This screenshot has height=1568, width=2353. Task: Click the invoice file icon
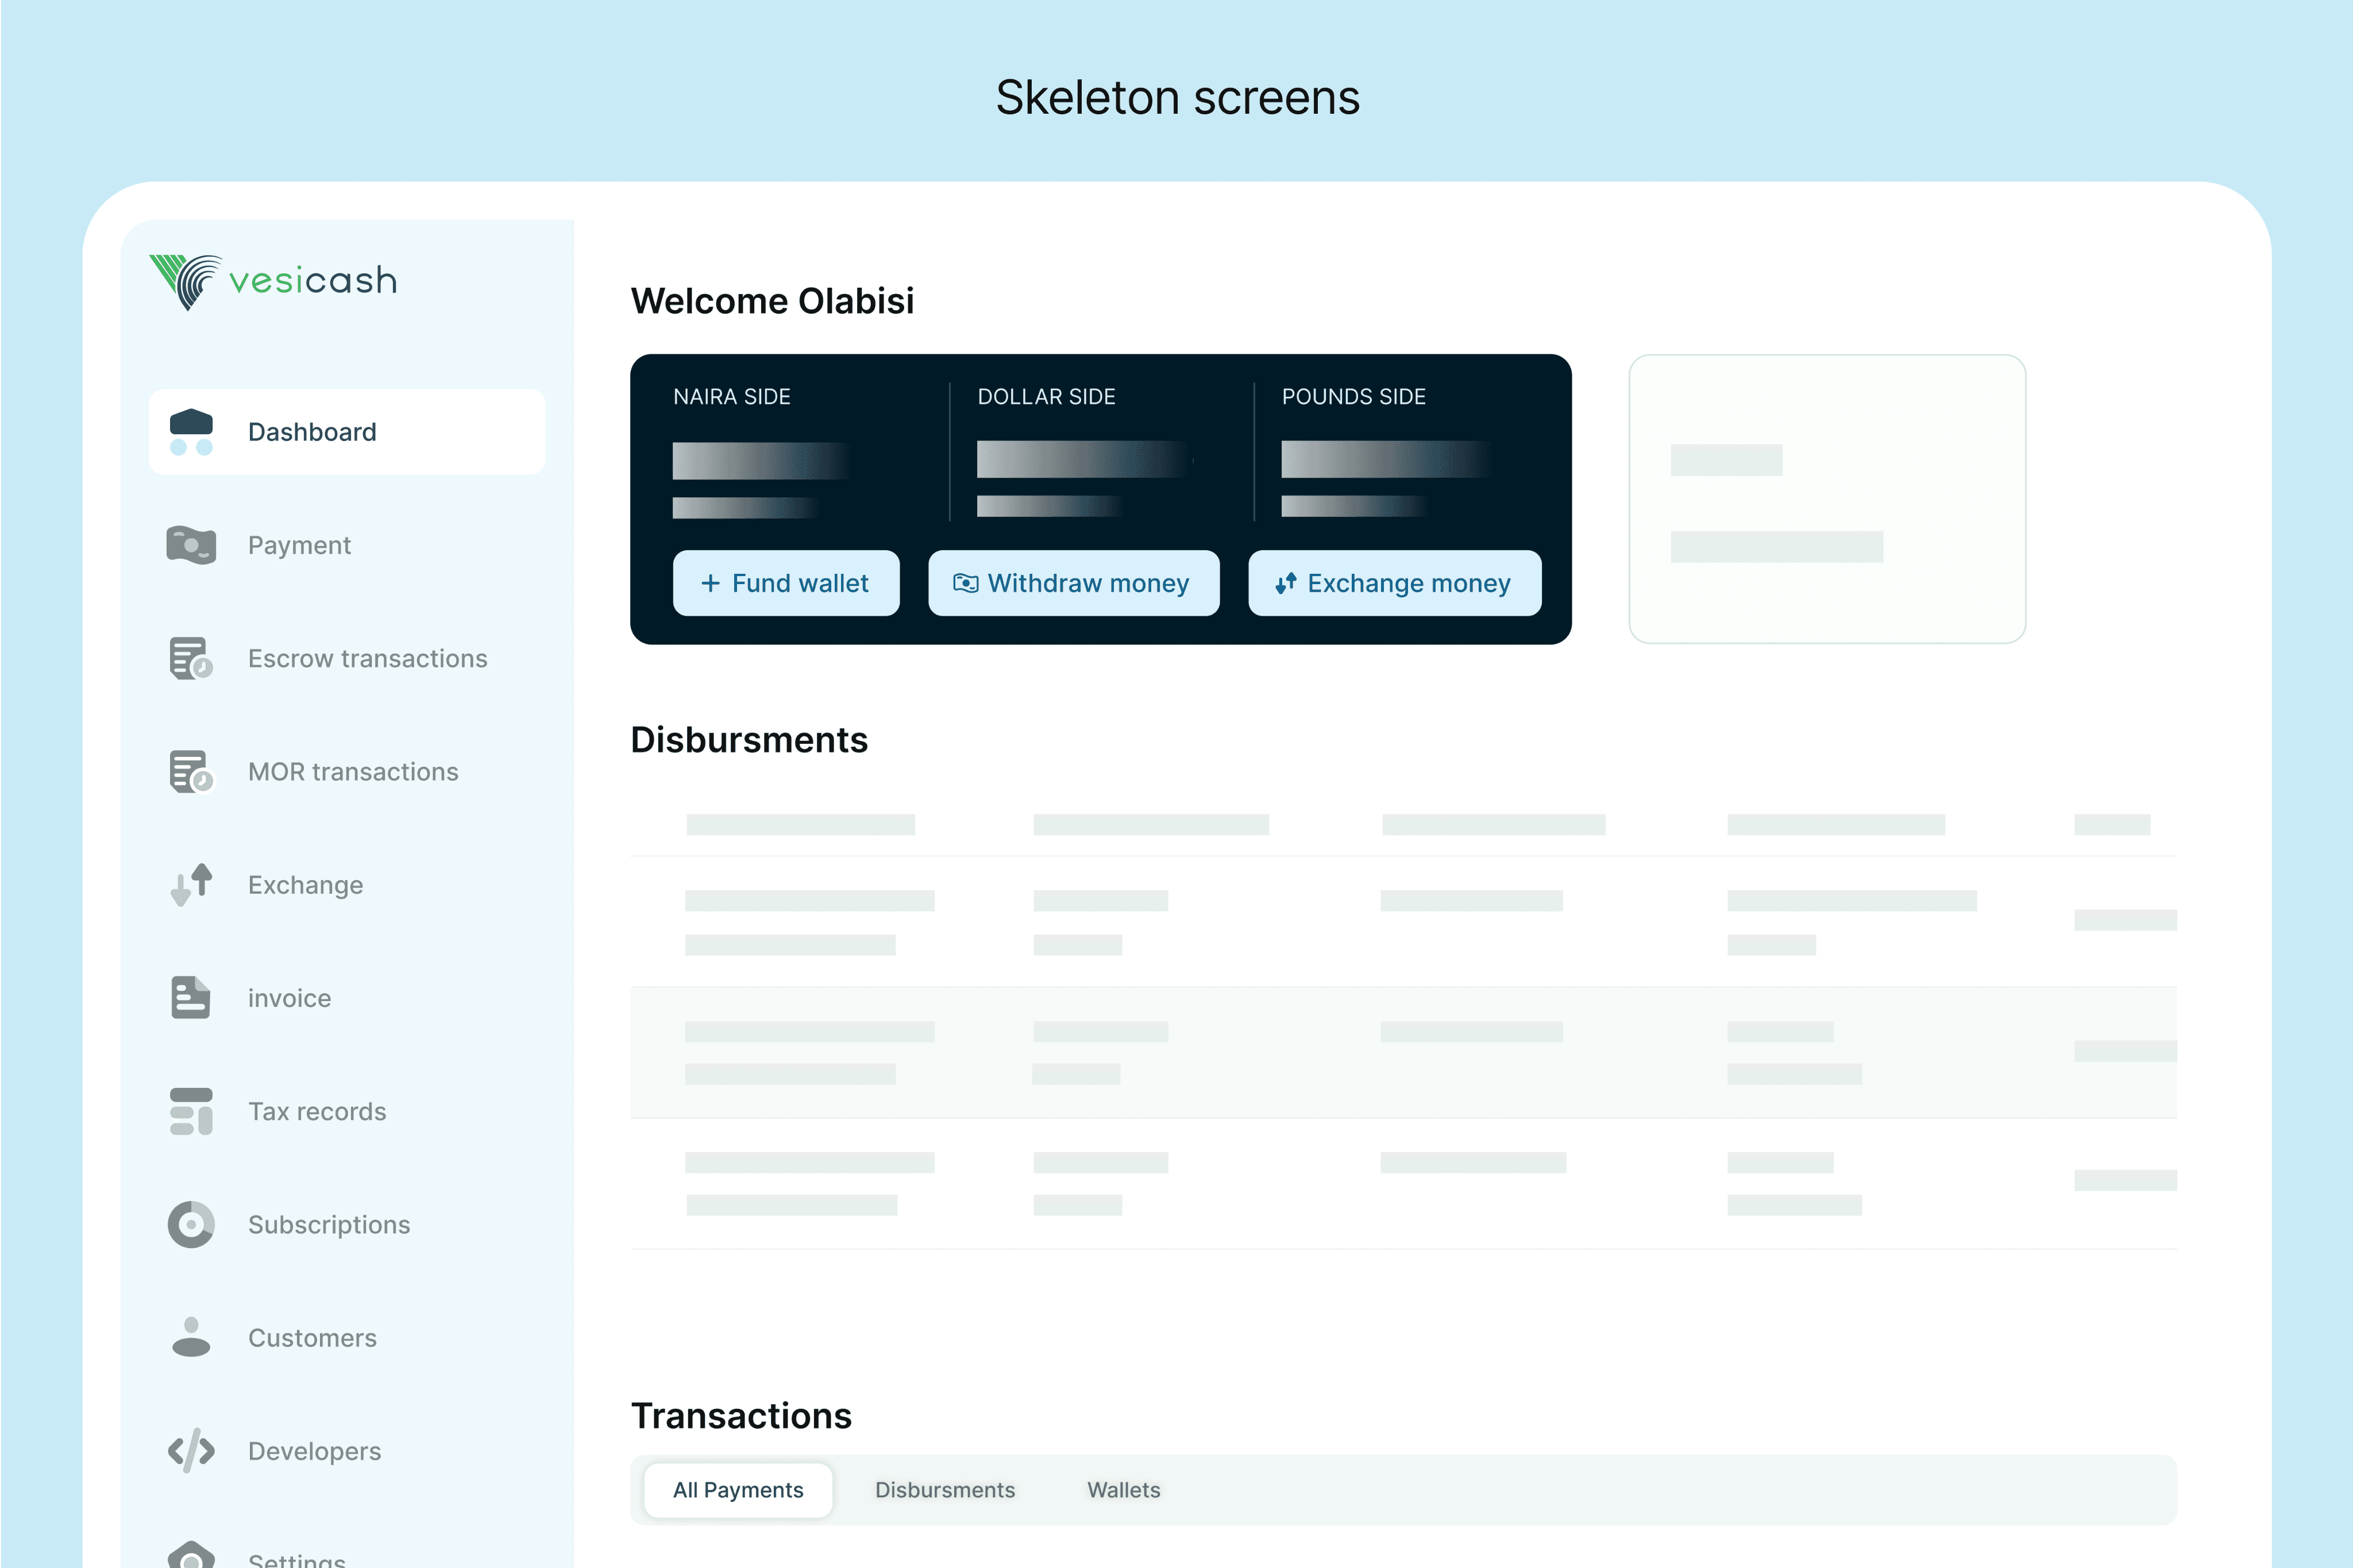point(191,998)
